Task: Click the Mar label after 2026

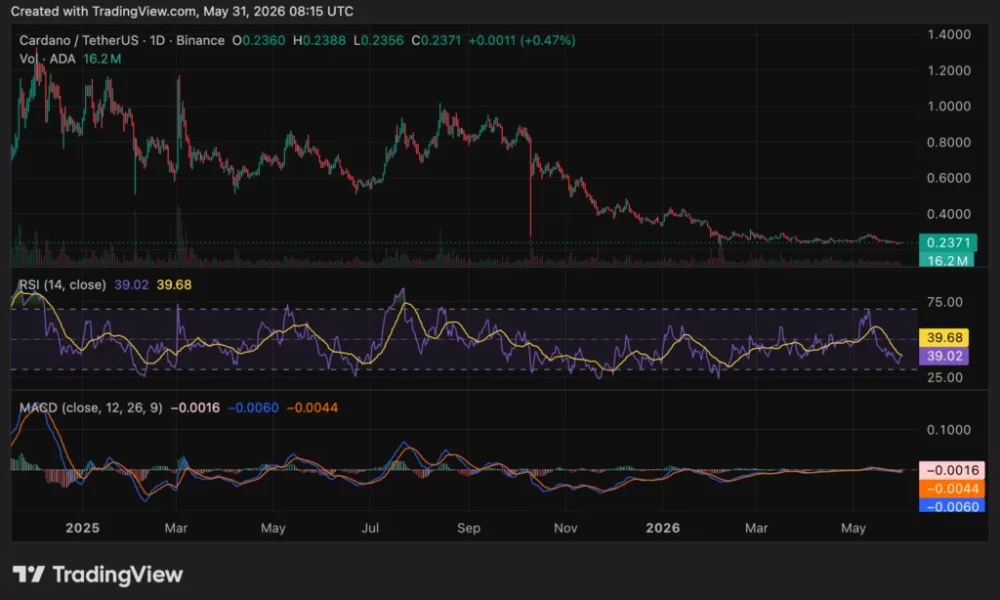Action: 756,528
